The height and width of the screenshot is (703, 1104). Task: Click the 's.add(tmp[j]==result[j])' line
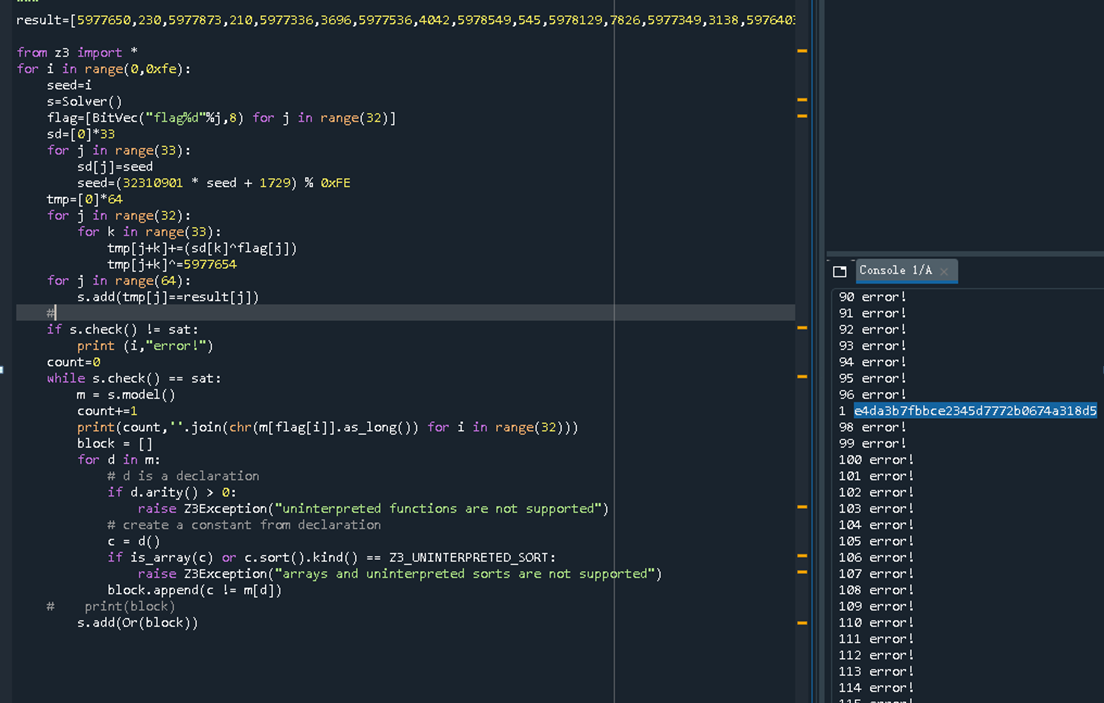pyautogui.click(x=168, y=297)
